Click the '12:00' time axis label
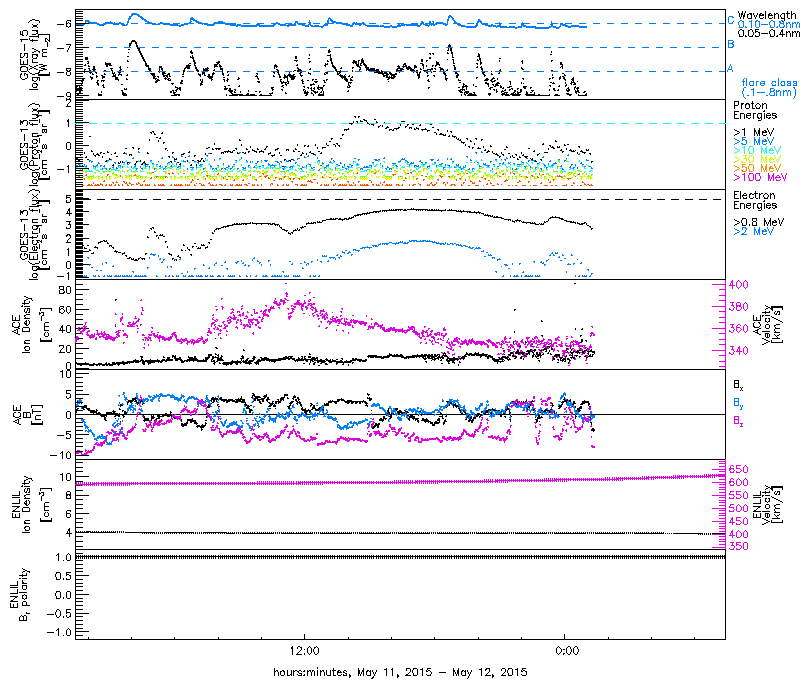The image size is (800, 680). tap(305, 651)
